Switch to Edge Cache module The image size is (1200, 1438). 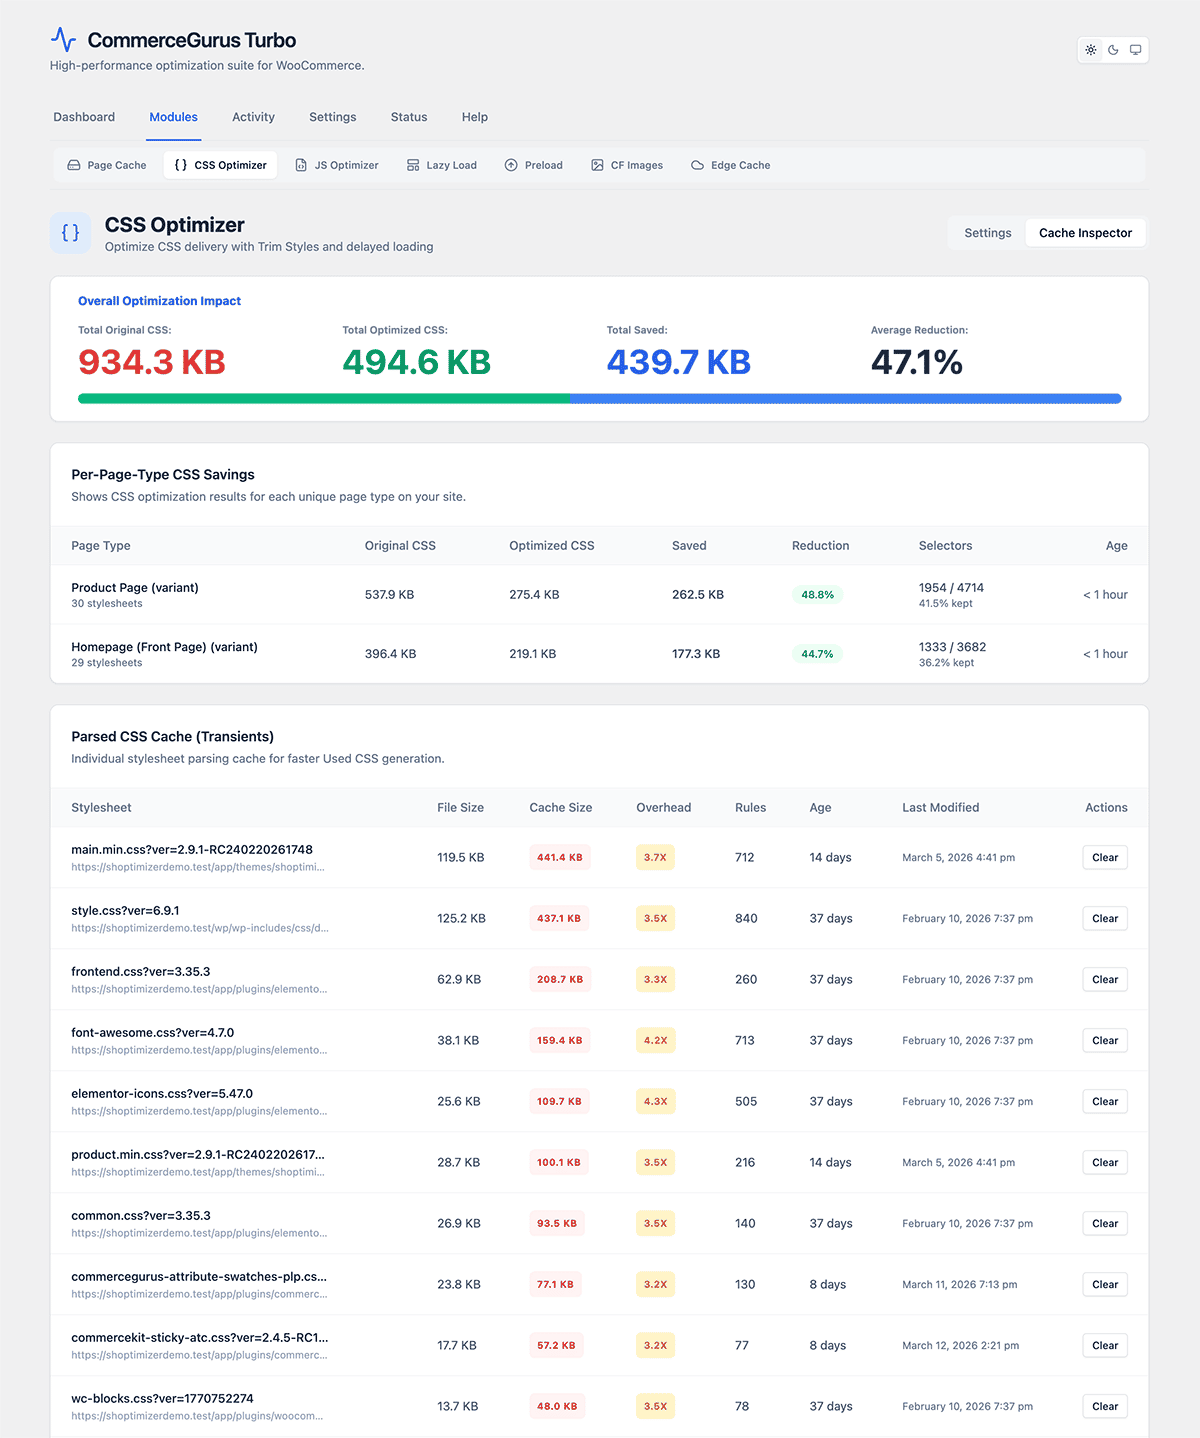tap(731, 165)
